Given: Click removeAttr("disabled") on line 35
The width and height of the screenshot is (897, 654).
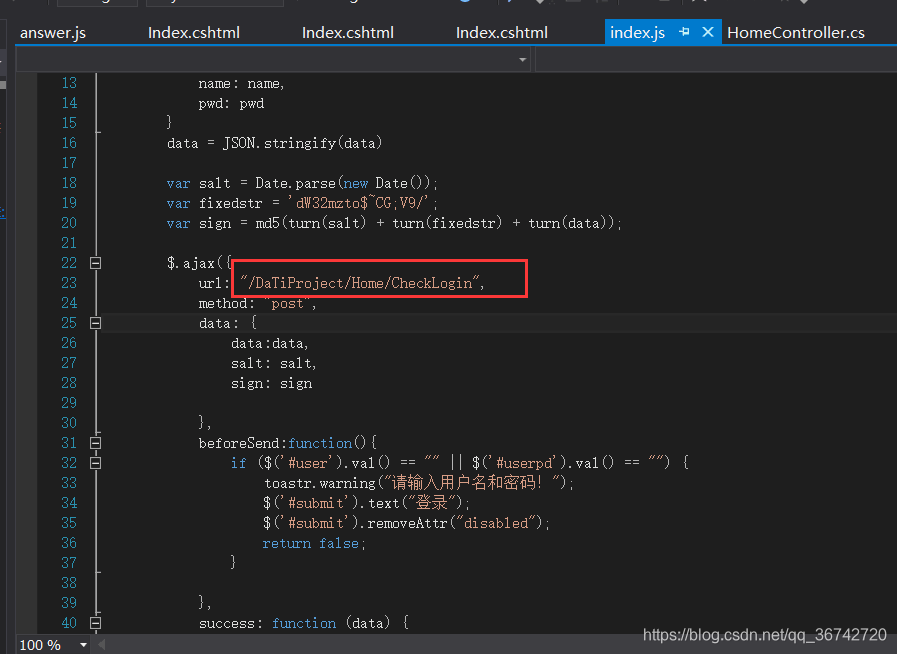Looking at the screenshot, I should pos(455,523).
